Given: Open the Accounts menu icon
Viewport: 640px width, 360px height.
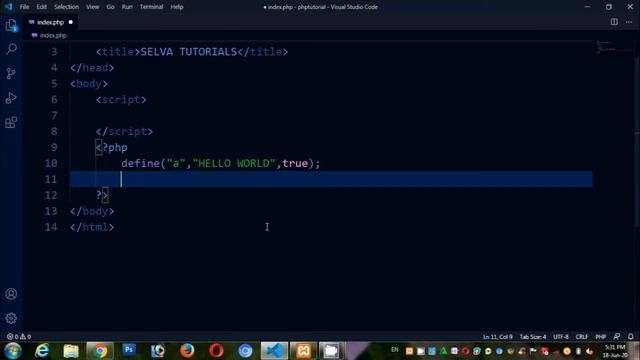Looking at the screenshot, I should pos(11,294).
